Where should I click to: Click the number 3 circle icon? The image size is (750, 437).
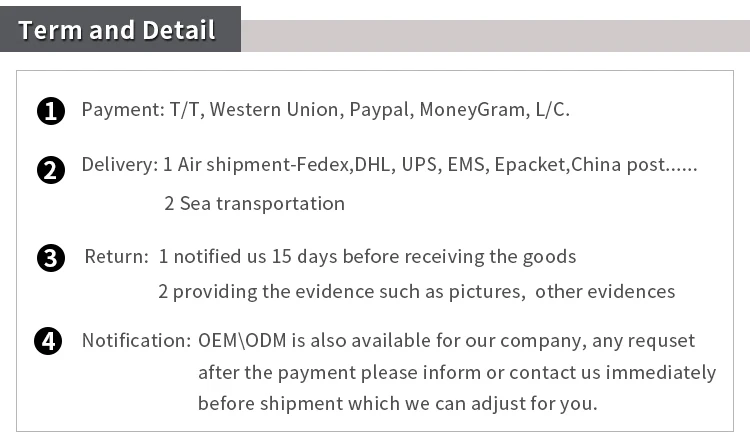[51, 258]
